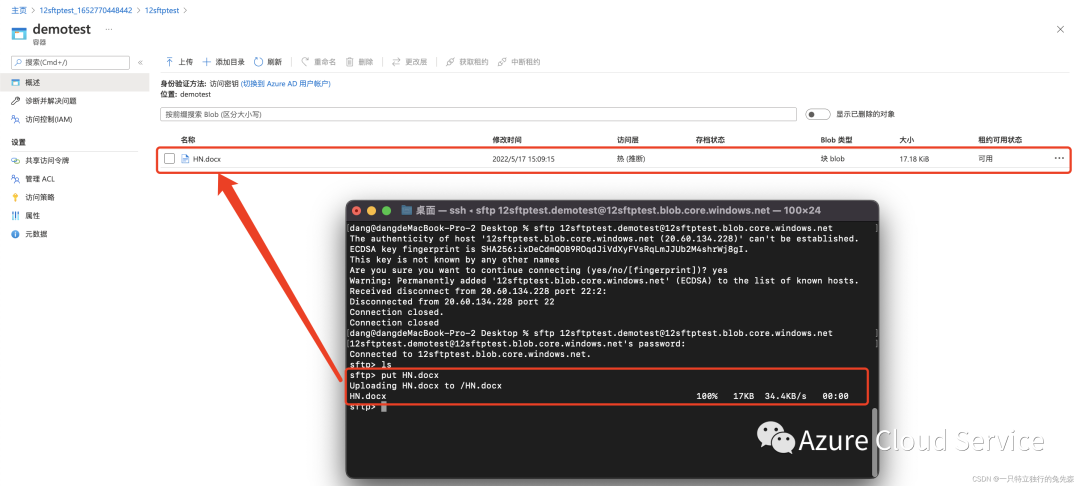Image resolution: width=1080 pixels, height=486 pixels.
Task: Click the sftp> prompt cursor in terminal
Action: [384, 407]
